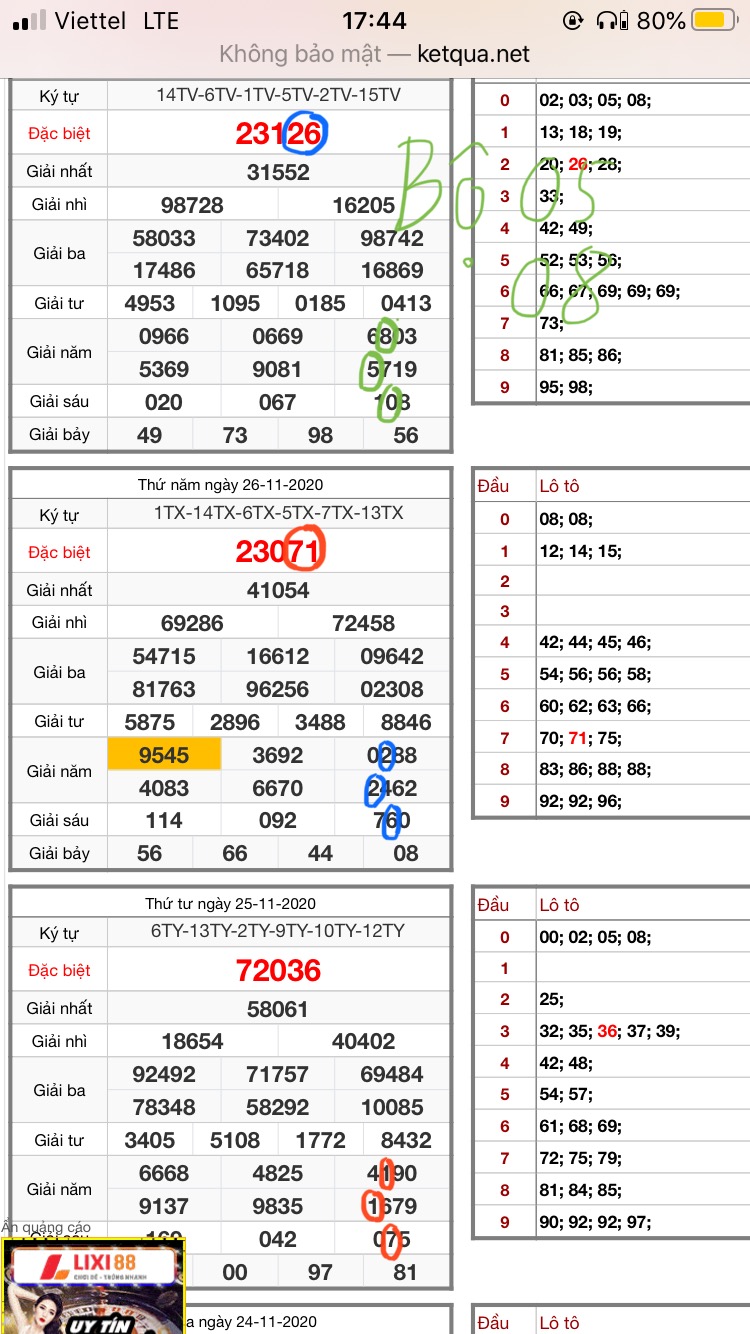Tap fifth prize number 3692

[x=278, y=755]
